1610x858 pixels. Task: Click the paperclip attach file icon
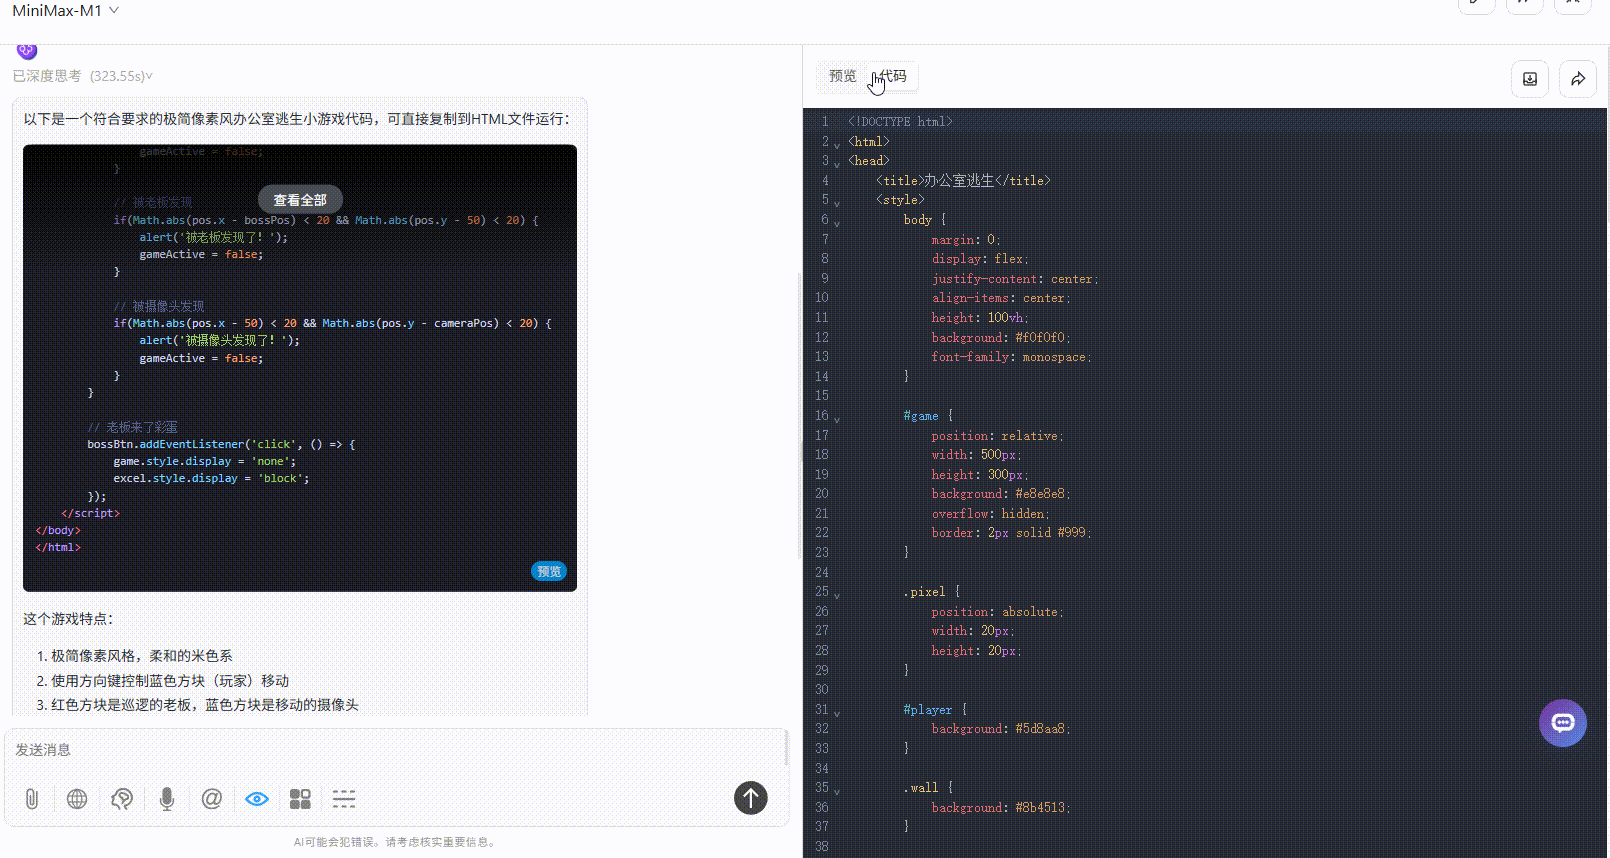pos(32,799)
